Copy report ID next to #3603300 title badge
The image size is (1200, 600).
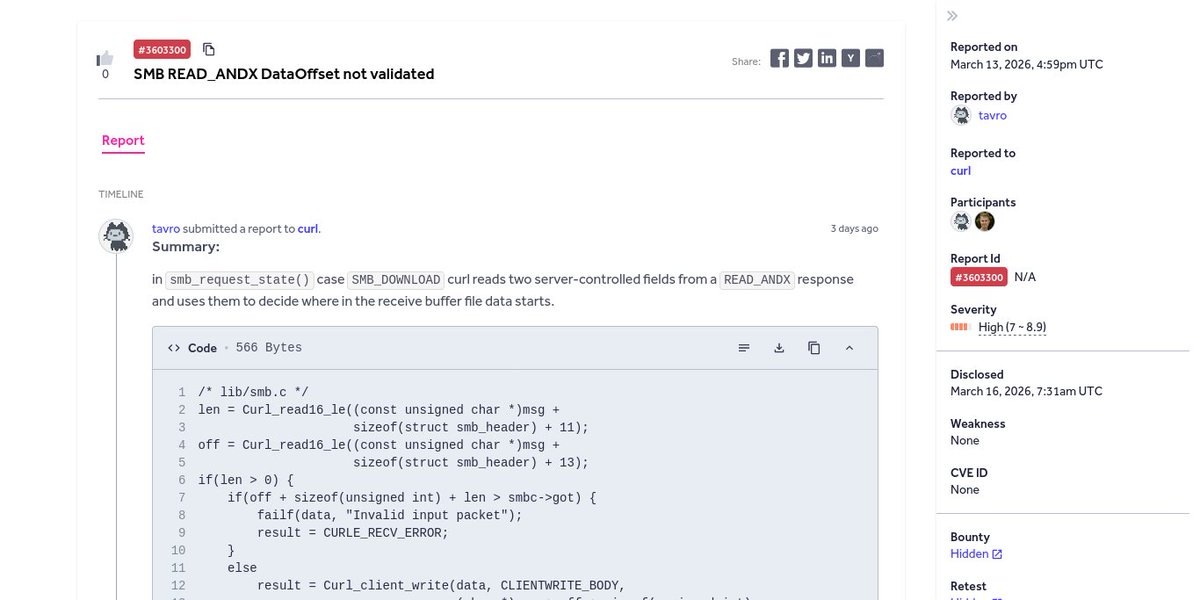209,49
